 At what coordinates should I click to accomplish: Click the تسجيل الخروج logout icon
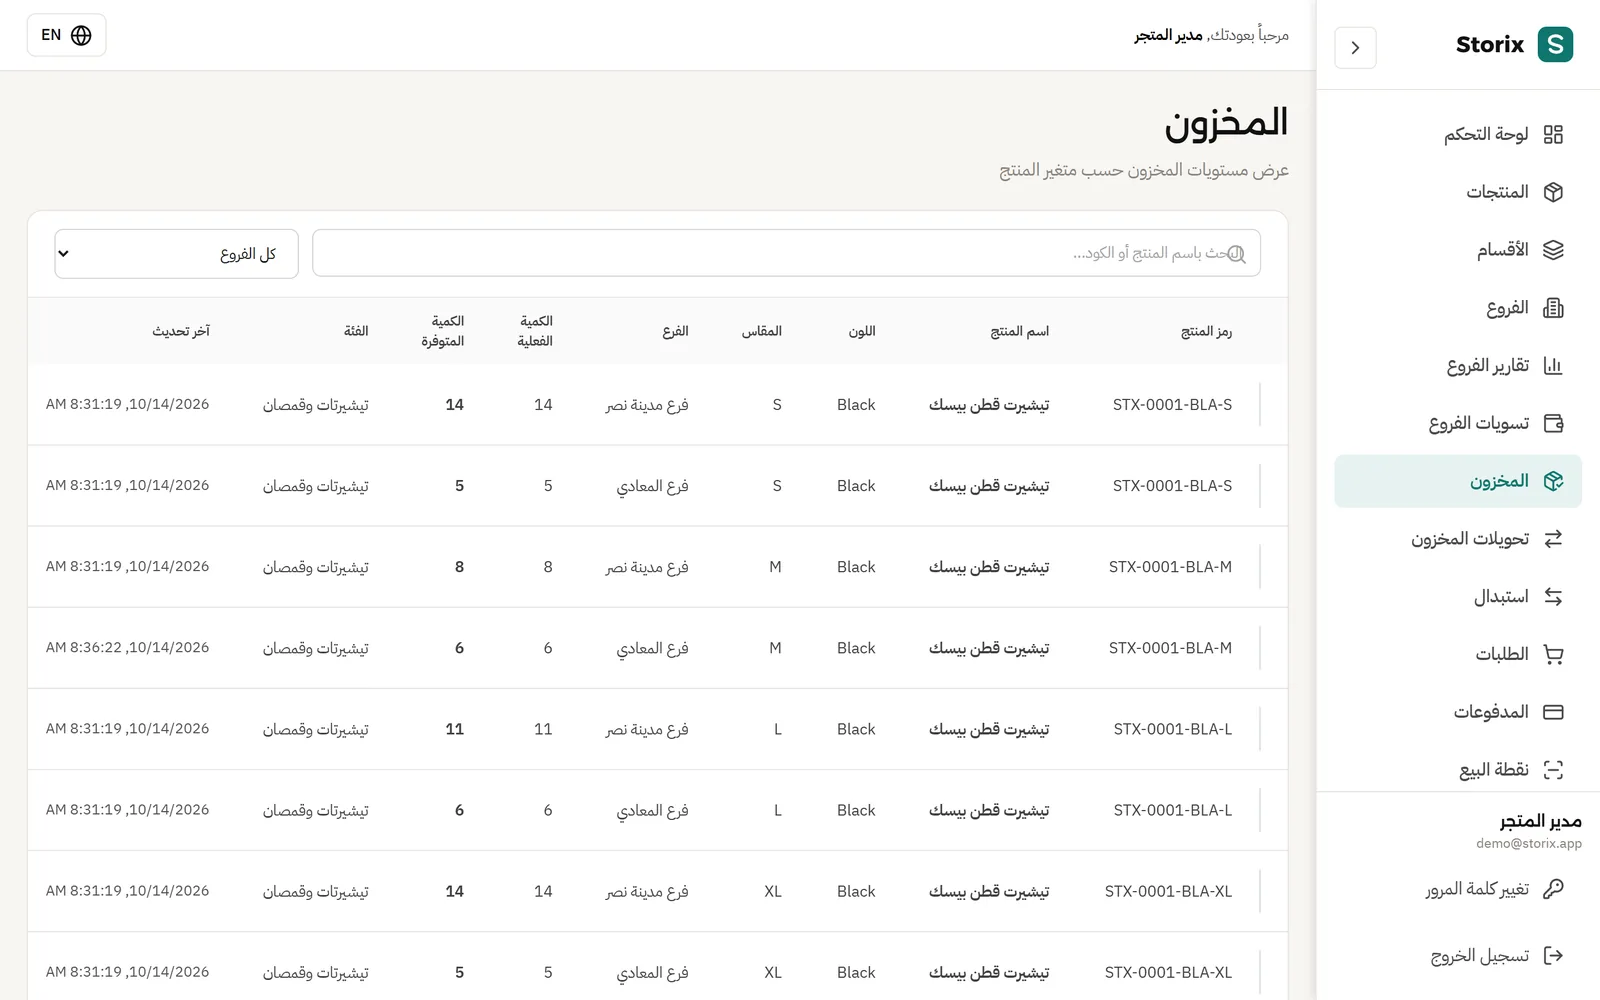1553,956
